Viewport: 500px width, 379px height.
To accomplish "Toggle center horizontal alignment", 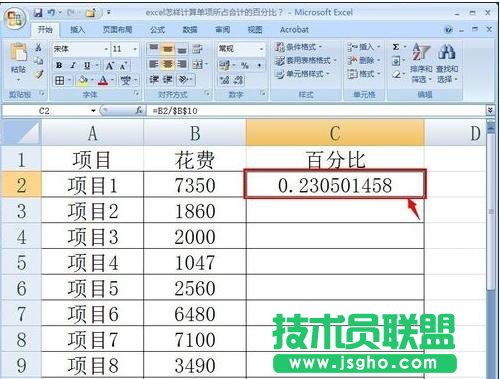I will click(168, 64).
